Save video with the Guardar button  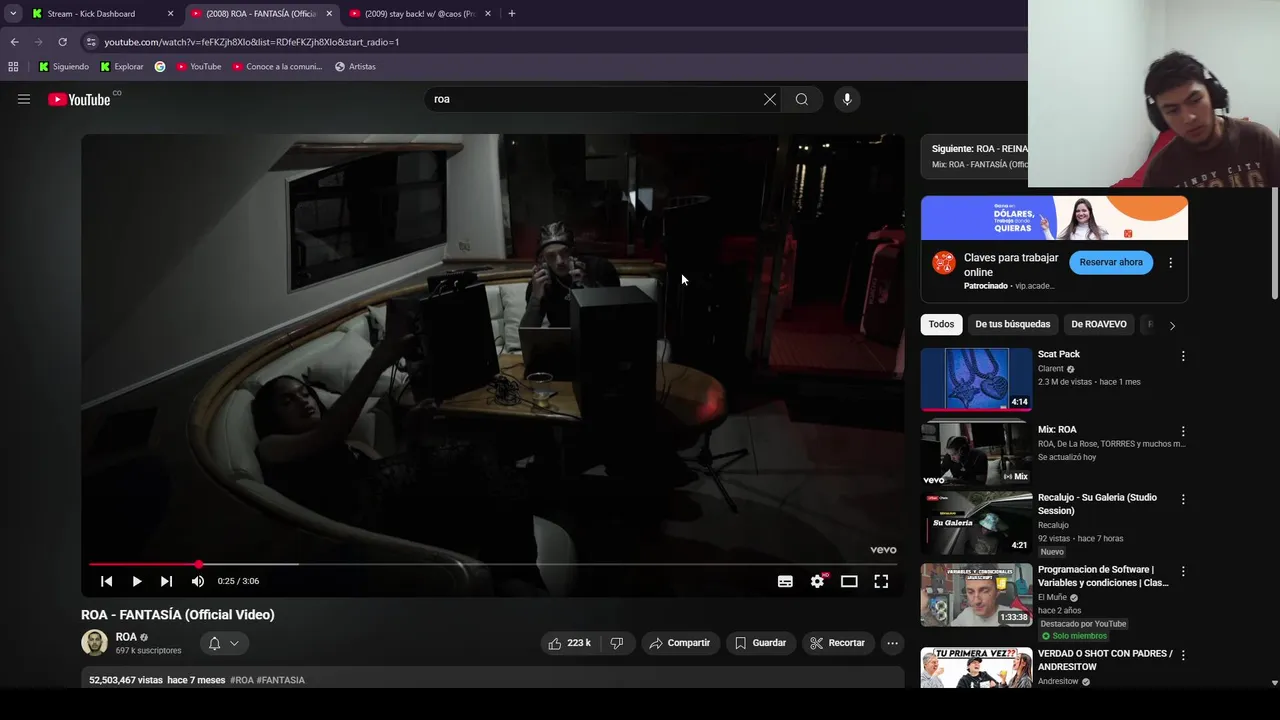point(761,643)
